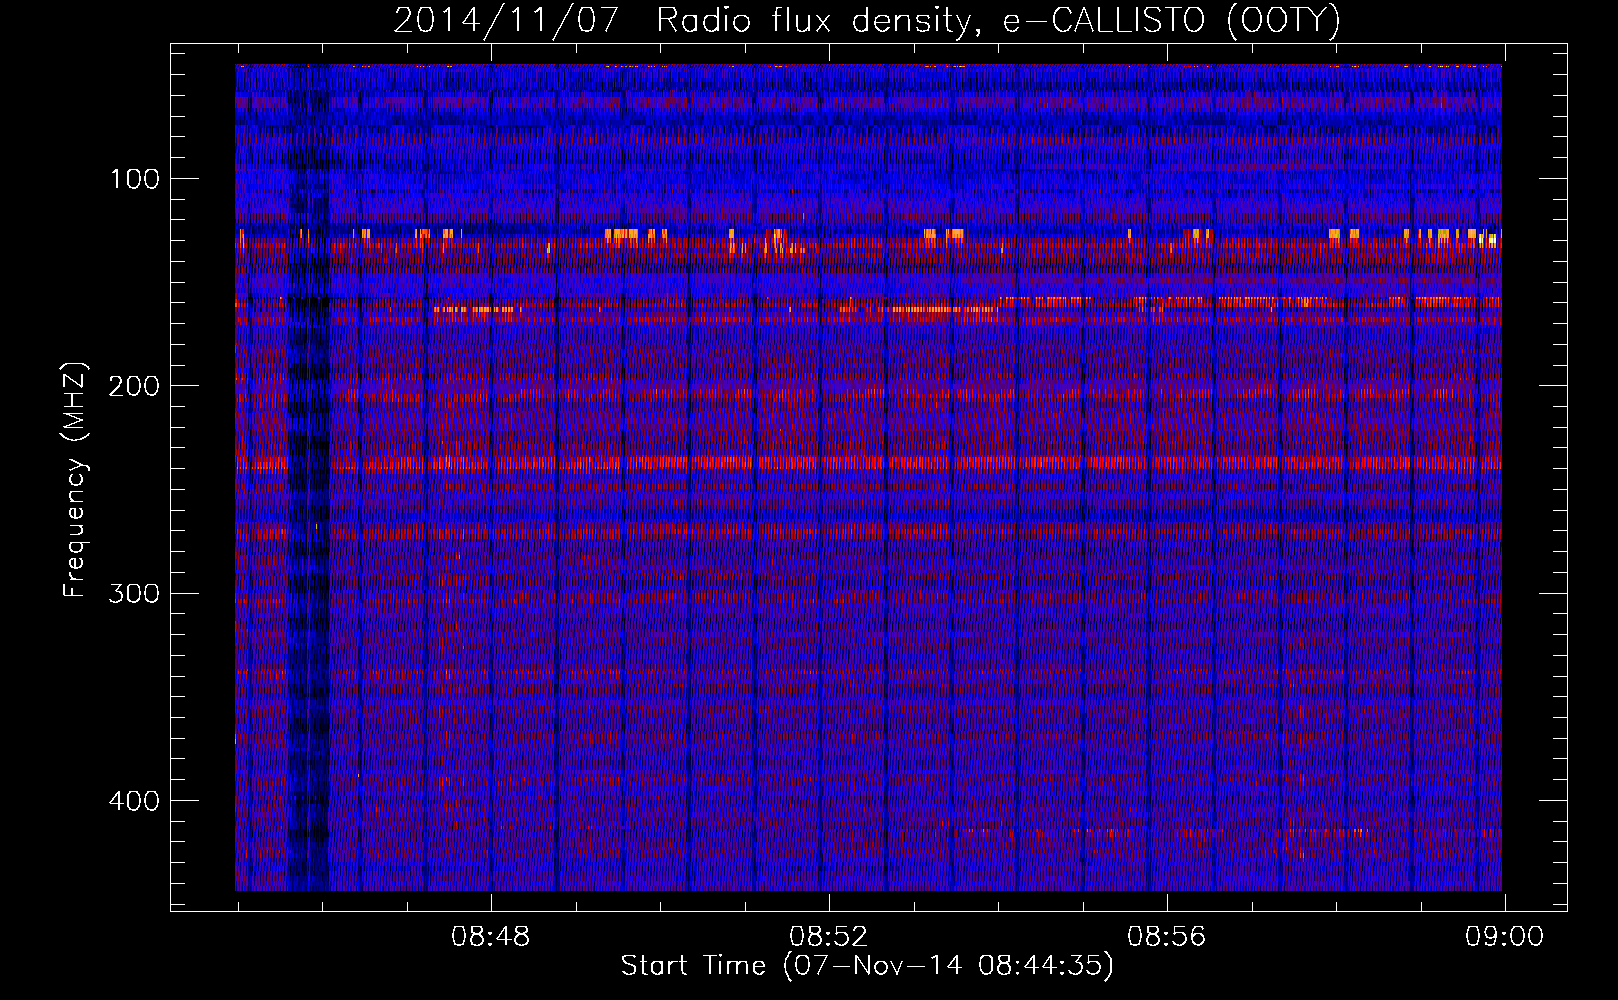1618x1000 pixels.
Task: Click the 09:00 time axis label
Action: (x=1504, y=937)
